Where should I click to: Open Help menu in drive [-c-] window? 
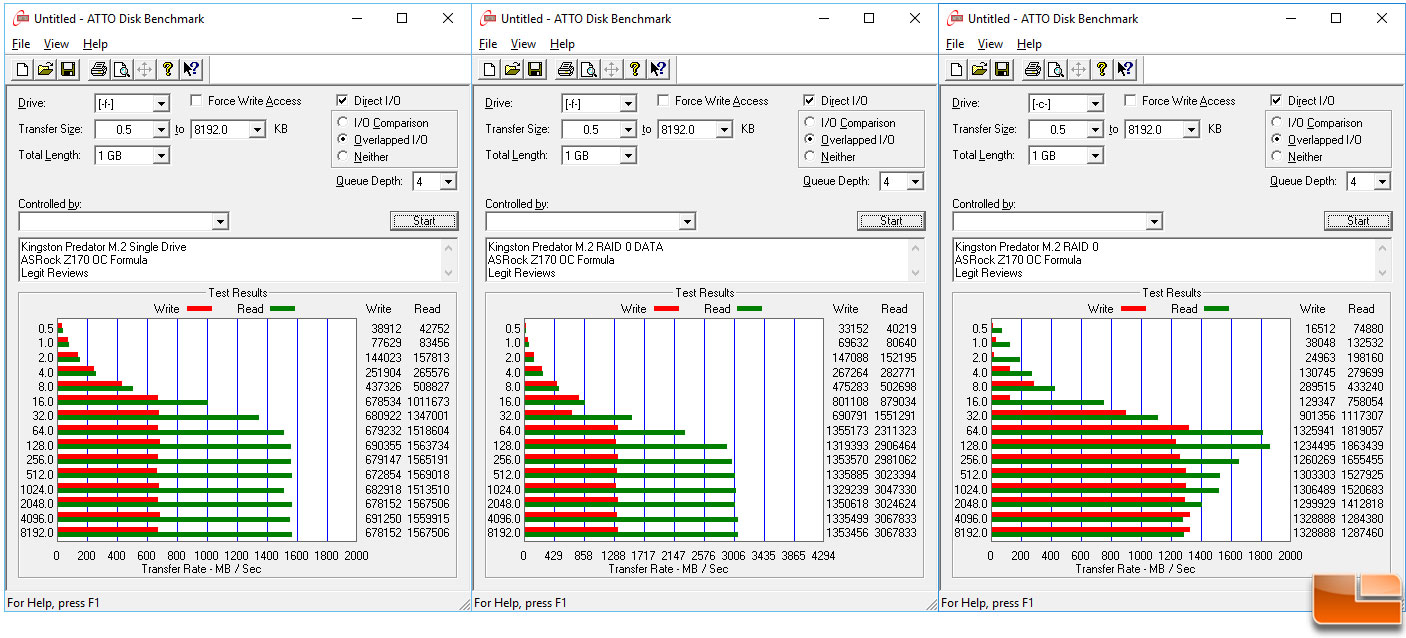click(x=1030, y=44)
